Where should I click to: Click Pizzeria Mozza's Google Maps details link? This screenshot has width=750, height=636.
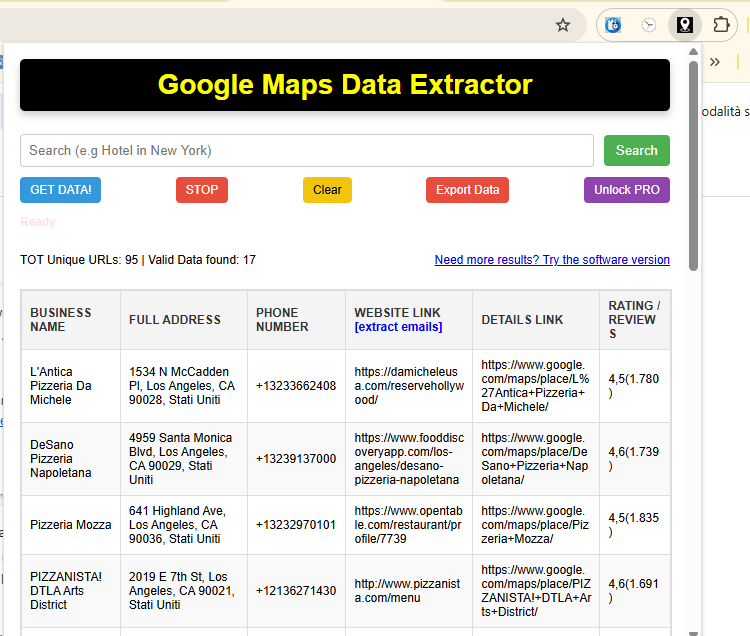click(x=535, y=524)
